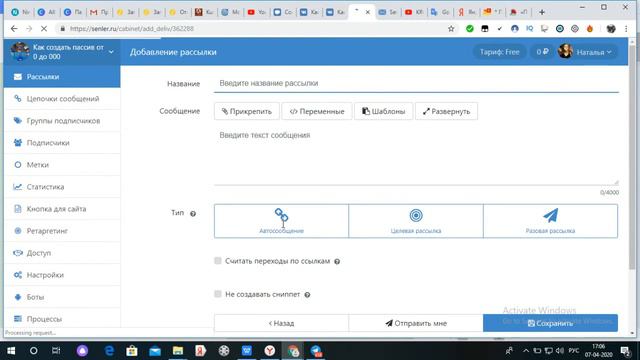
Task: Click the Процессы list icon
Action: [18, 319]
